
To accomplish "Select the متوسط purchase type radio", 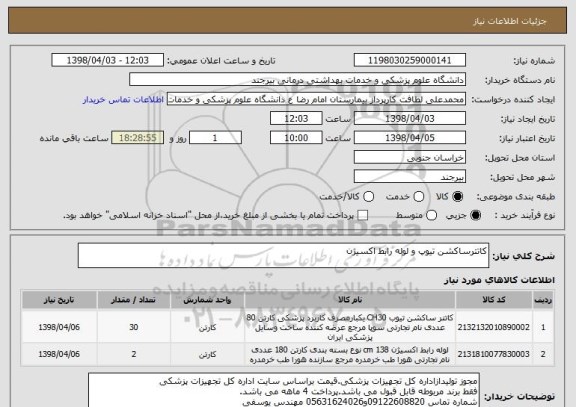I will tap(431, 215).
